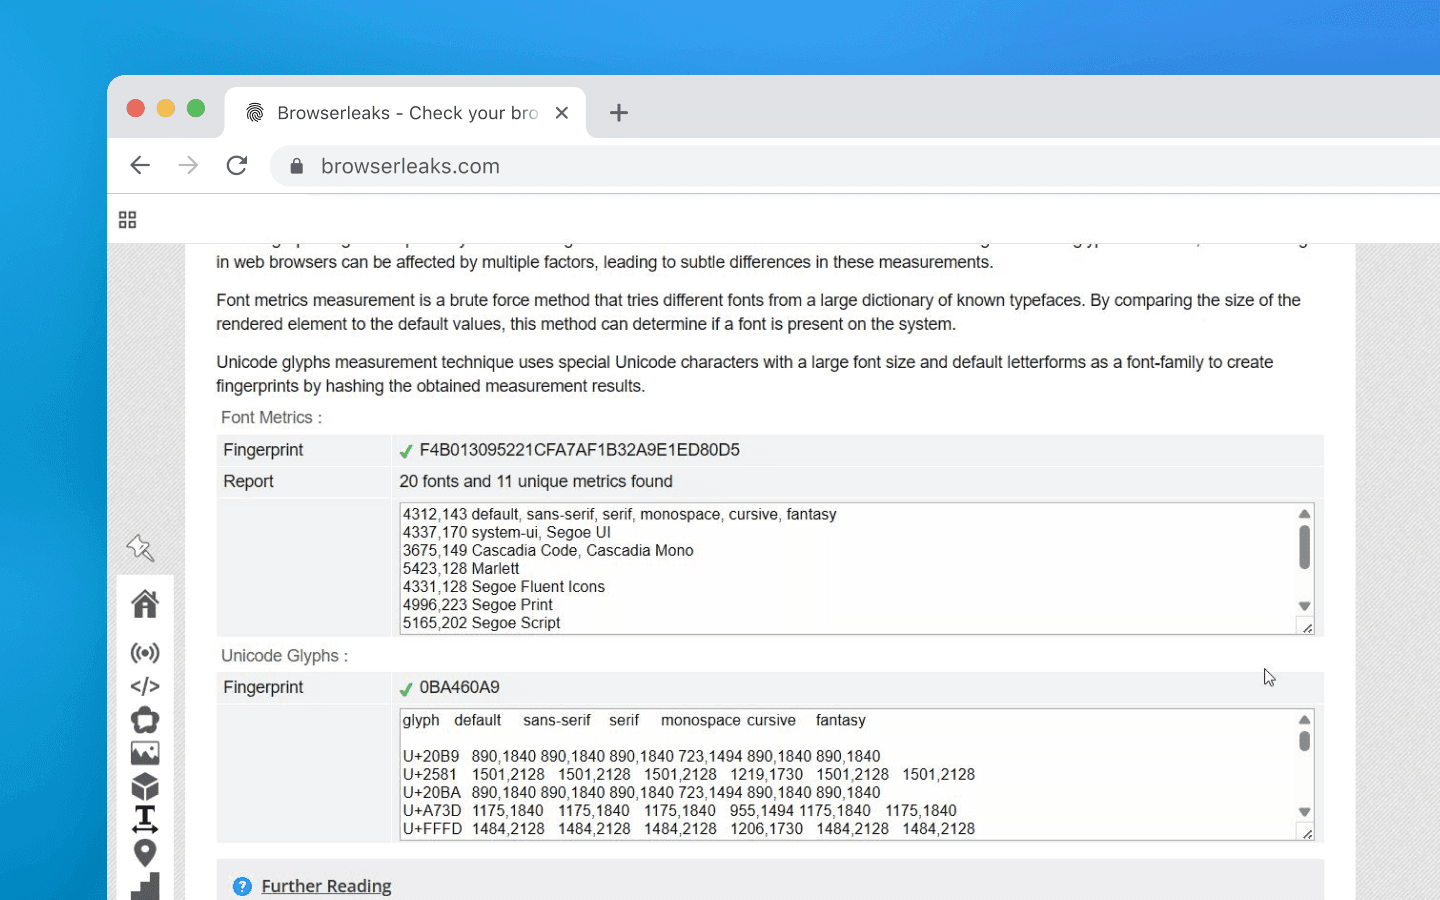Click resize handle of Font Metrics textarea

1306,627
